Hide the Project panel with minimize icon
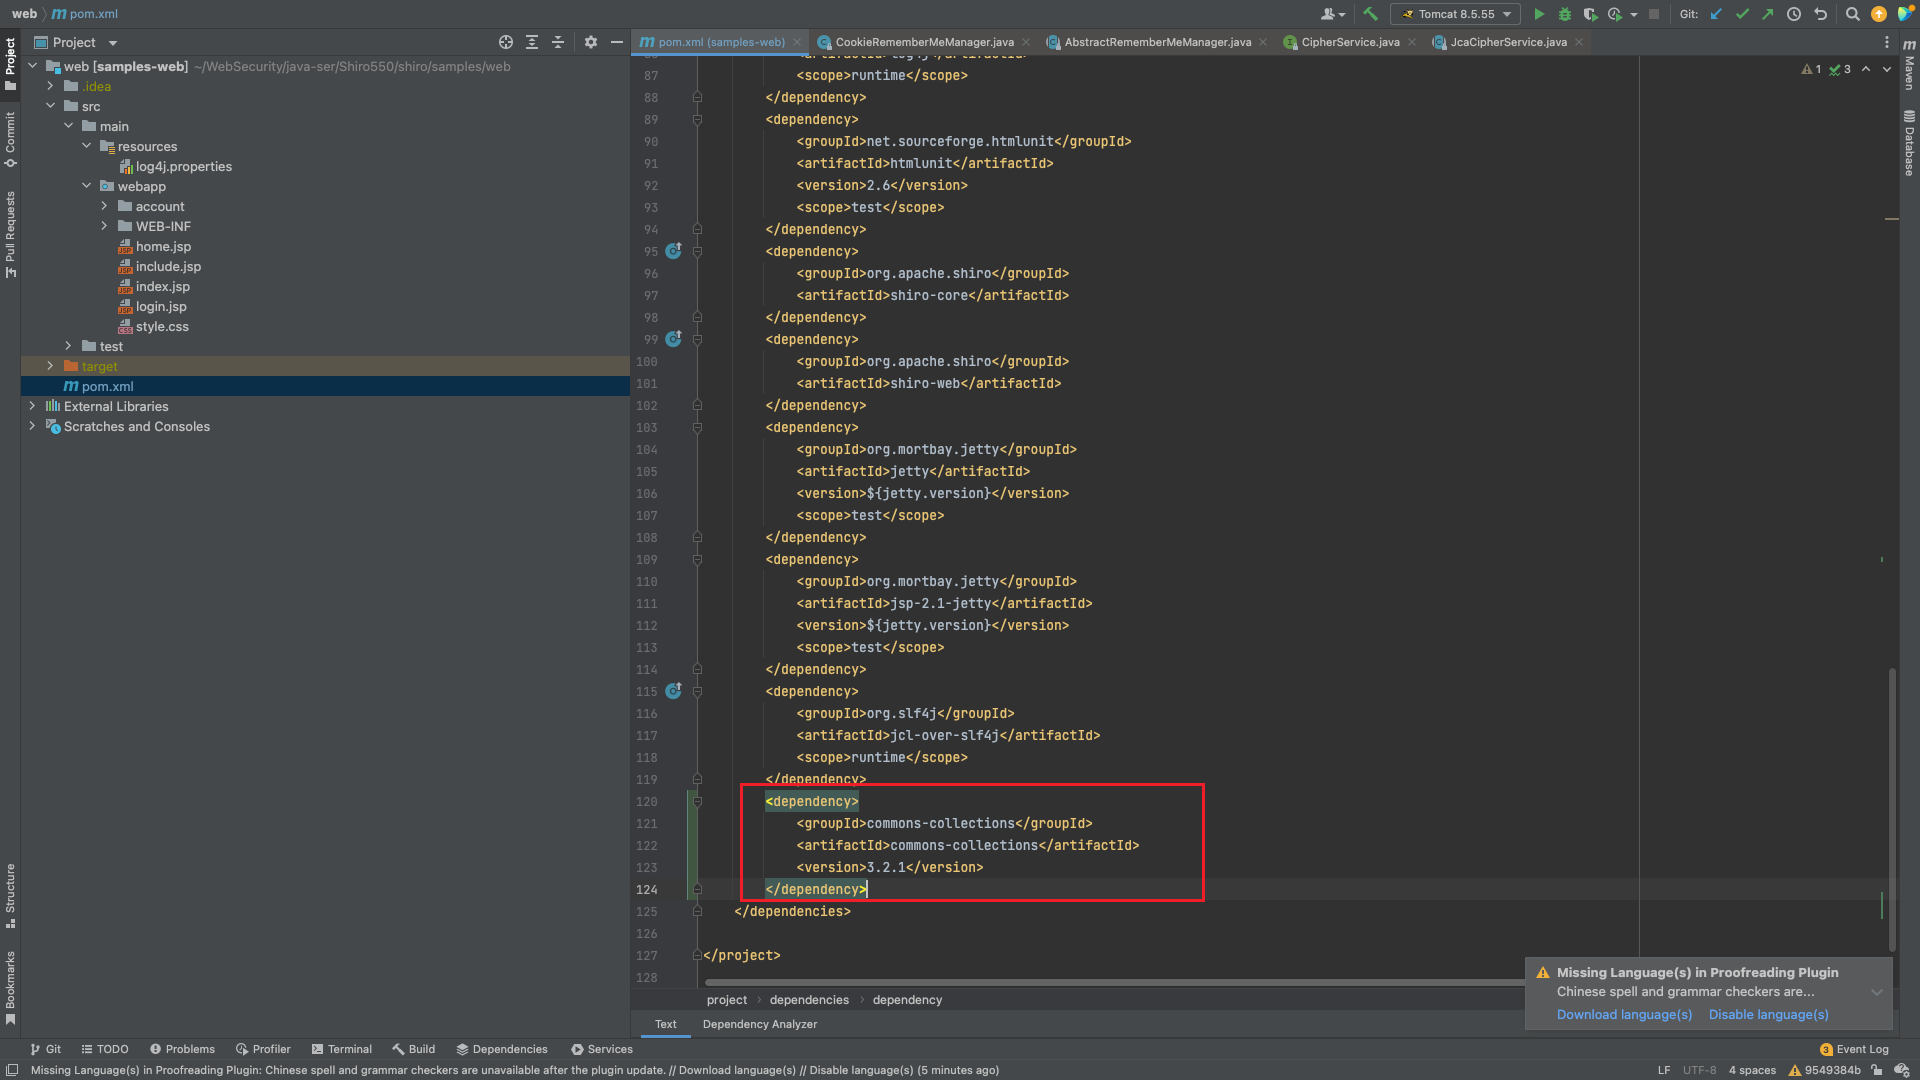This screenshot has width=1920, height=1080. click(617, 42)
